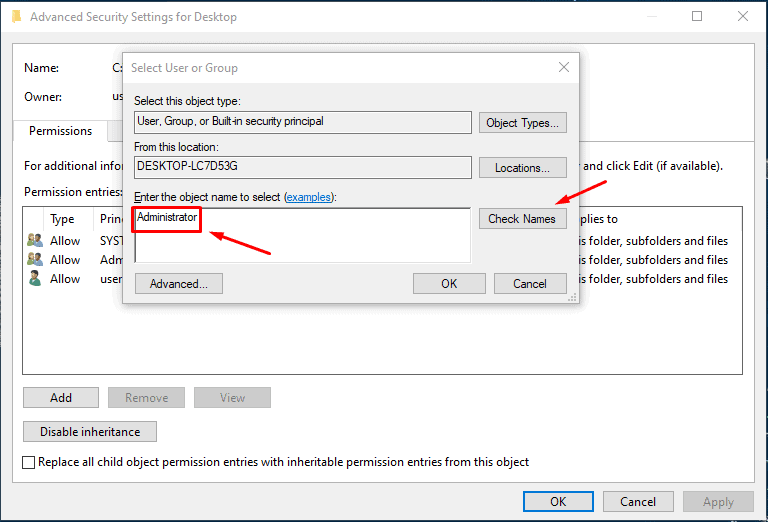768x522 pixels.
Task: Click the folder icon in the title bar
Action: coord(17,17)
